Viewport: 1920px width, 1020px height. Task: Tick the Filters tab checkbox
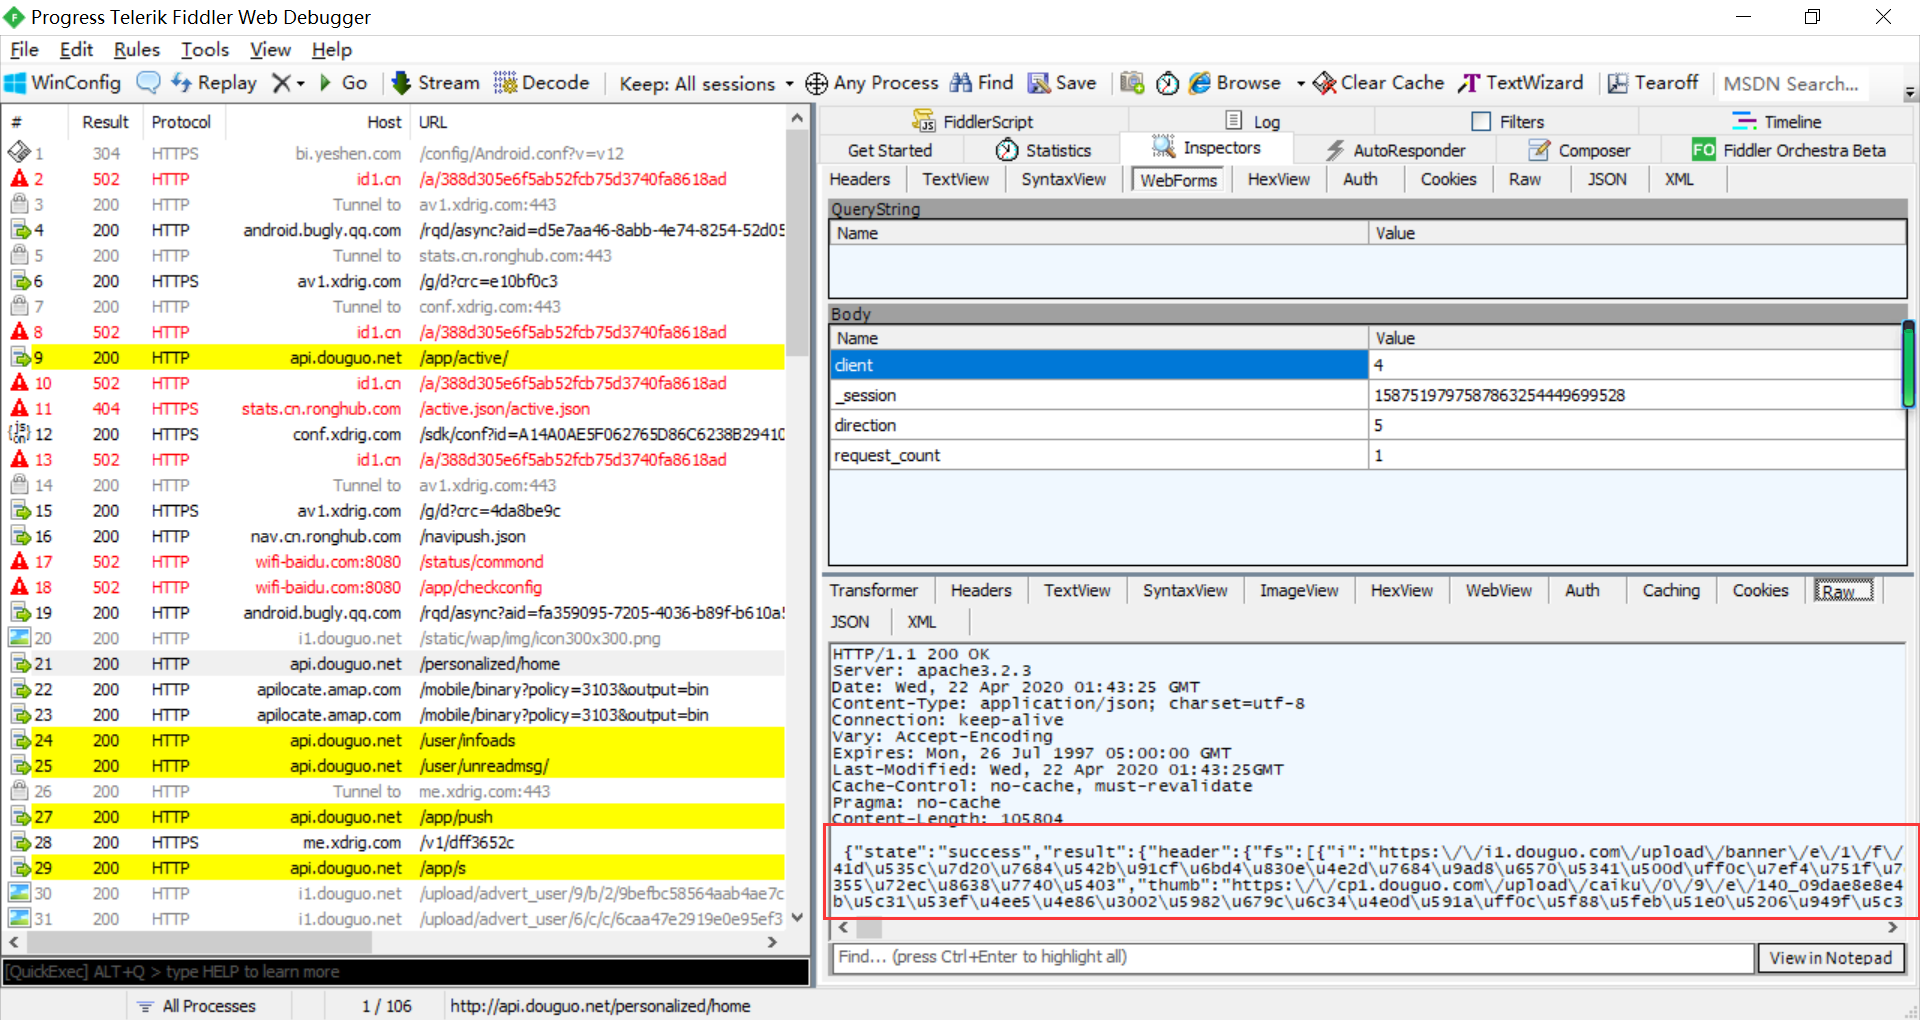coord(1481,121)
